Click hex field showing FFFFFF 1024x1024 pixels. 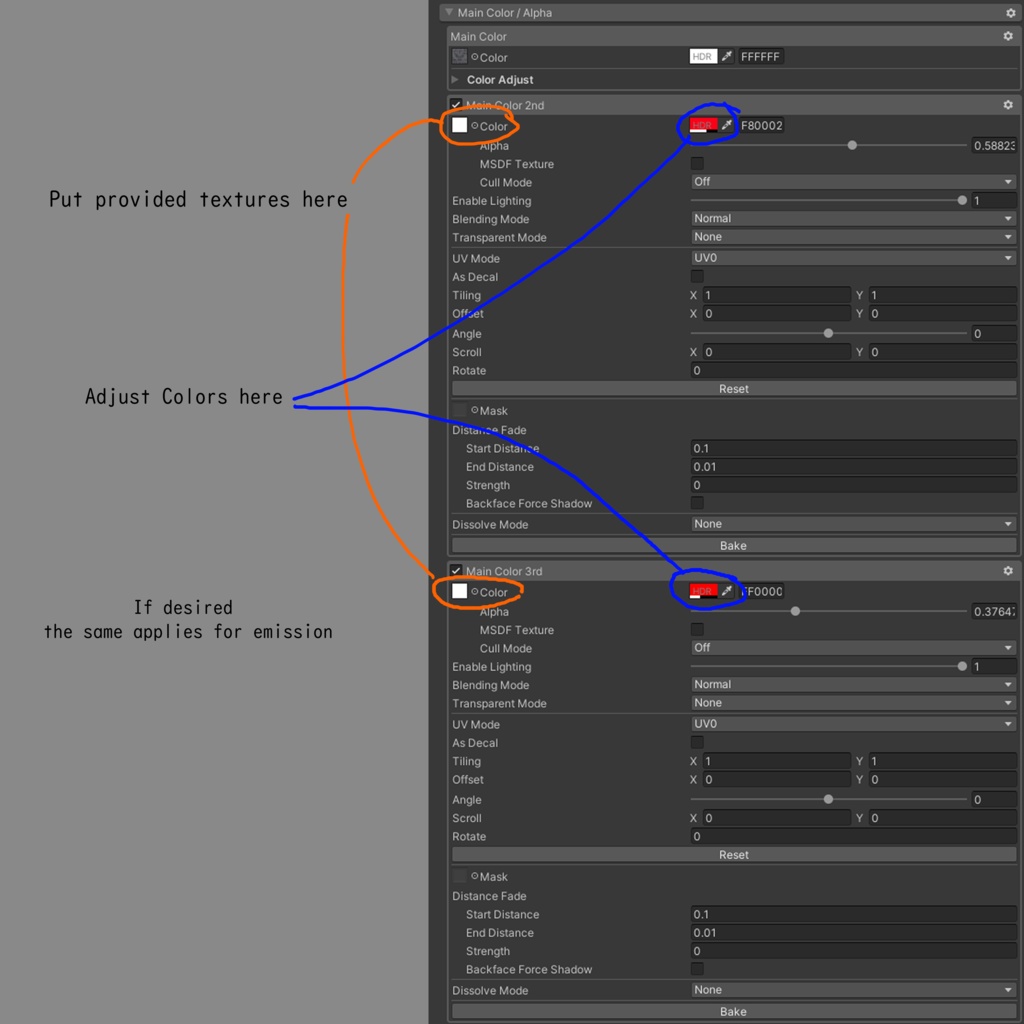click(x=761, y=57)
